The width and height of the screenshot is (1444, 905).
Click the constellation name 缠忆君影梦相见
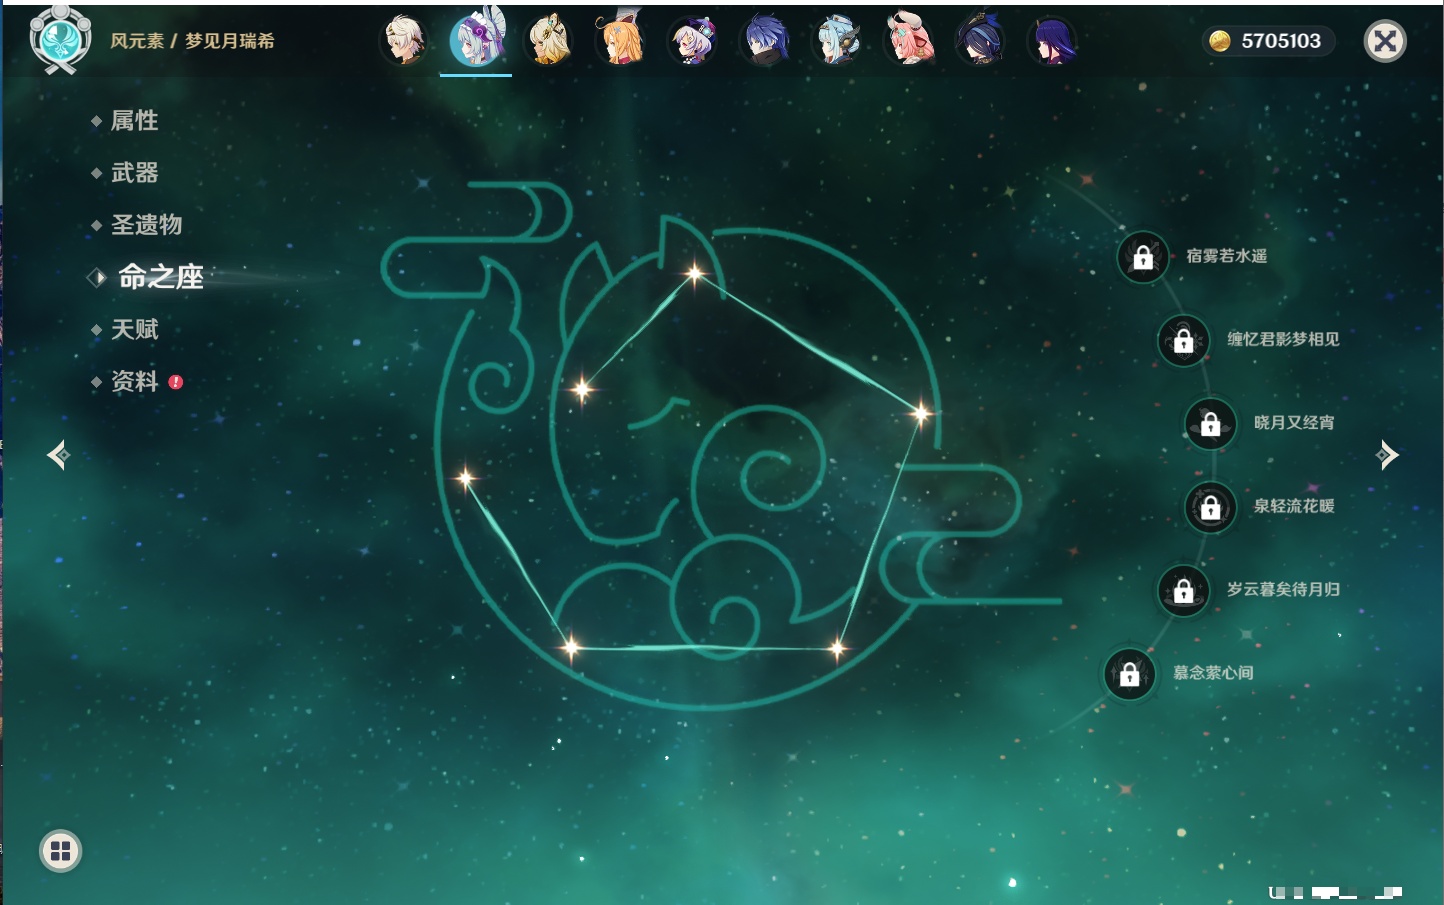click(1283, 339)
